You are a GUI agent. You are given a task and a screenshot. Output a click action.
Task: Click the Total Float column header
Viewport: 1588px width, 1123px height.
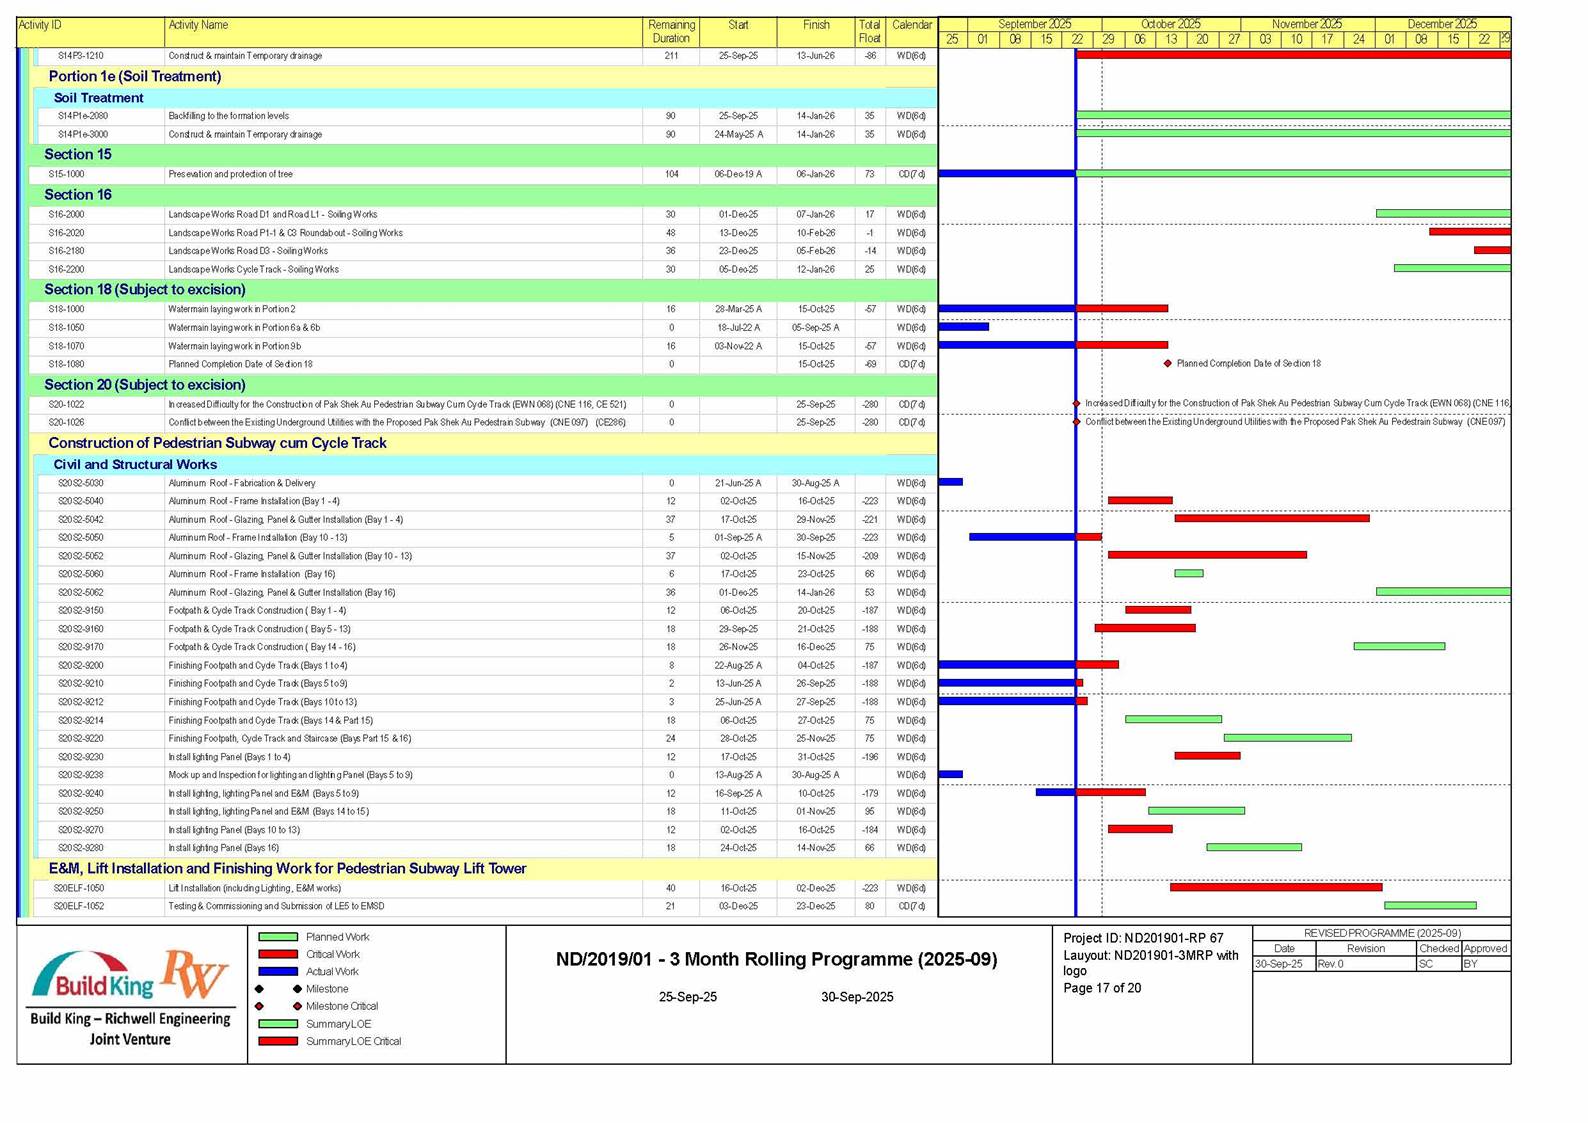pyautogui.click(x=869, y=31)
